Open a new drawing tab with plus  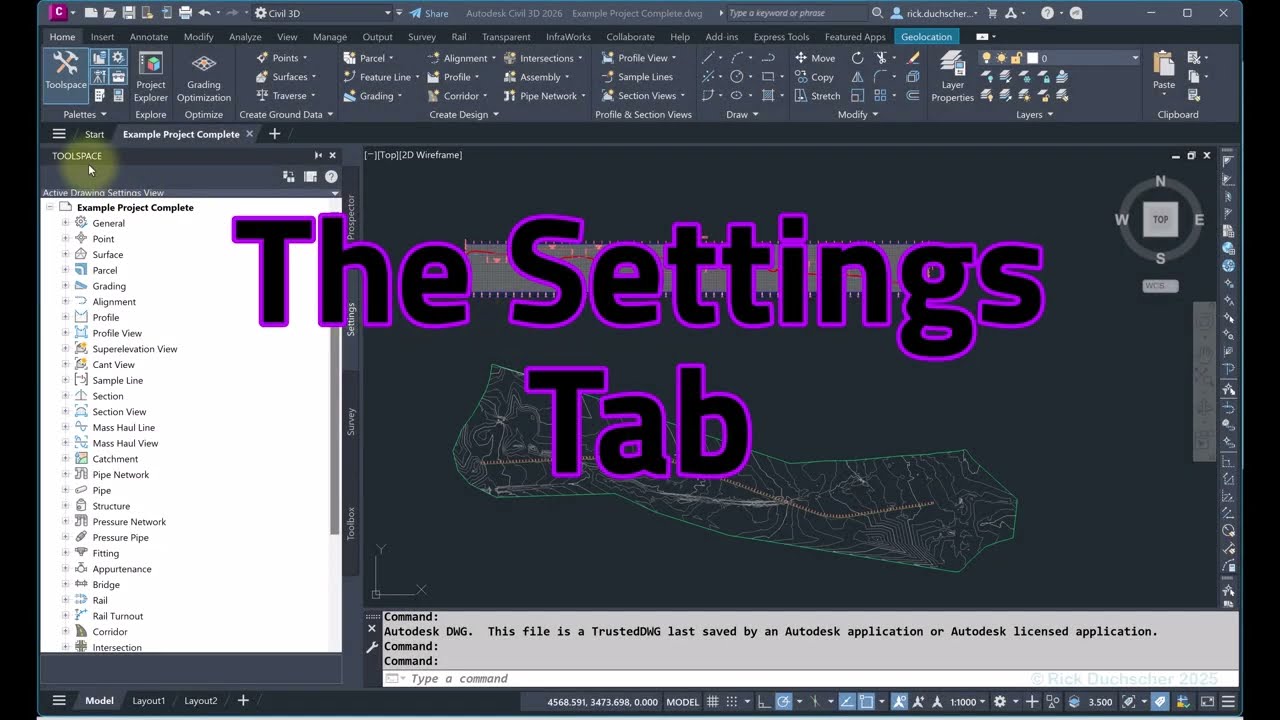coord(274,134)
